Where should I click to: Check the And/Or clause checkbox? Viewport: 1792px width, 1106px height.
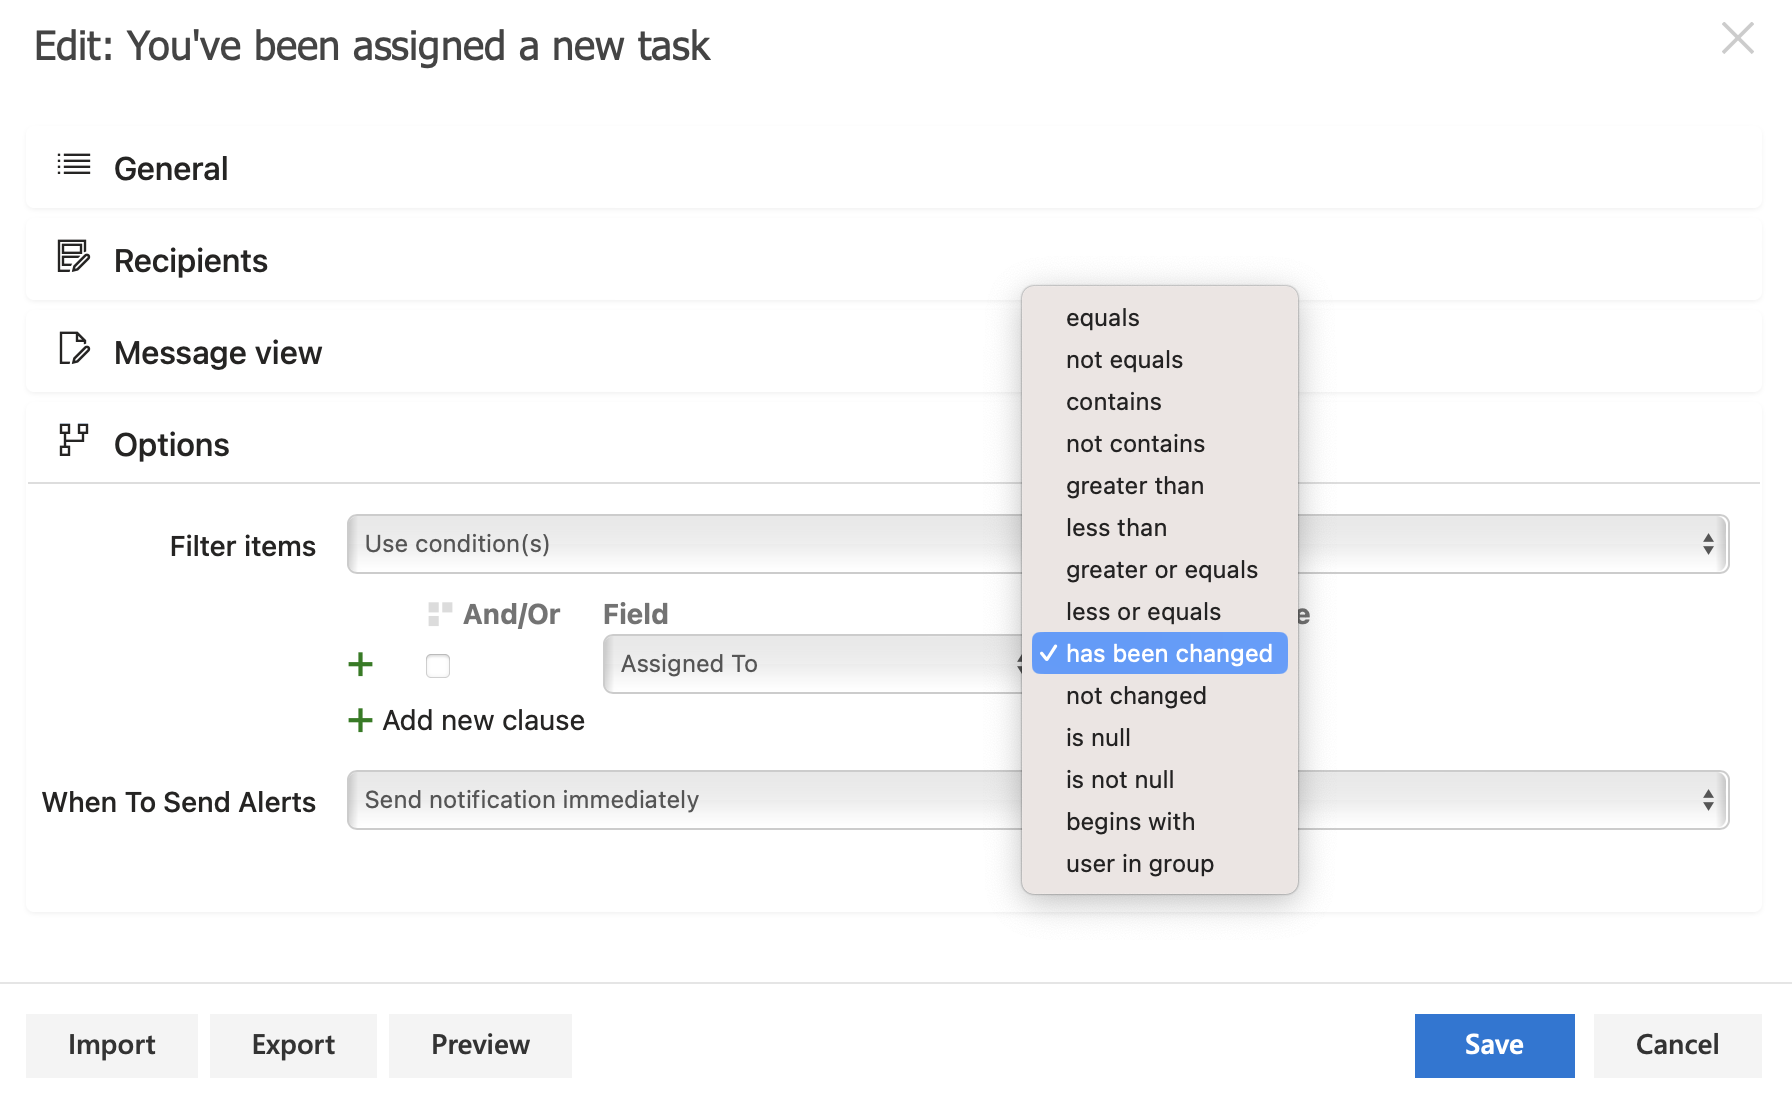pyautogui.click(x=437, y=664)
